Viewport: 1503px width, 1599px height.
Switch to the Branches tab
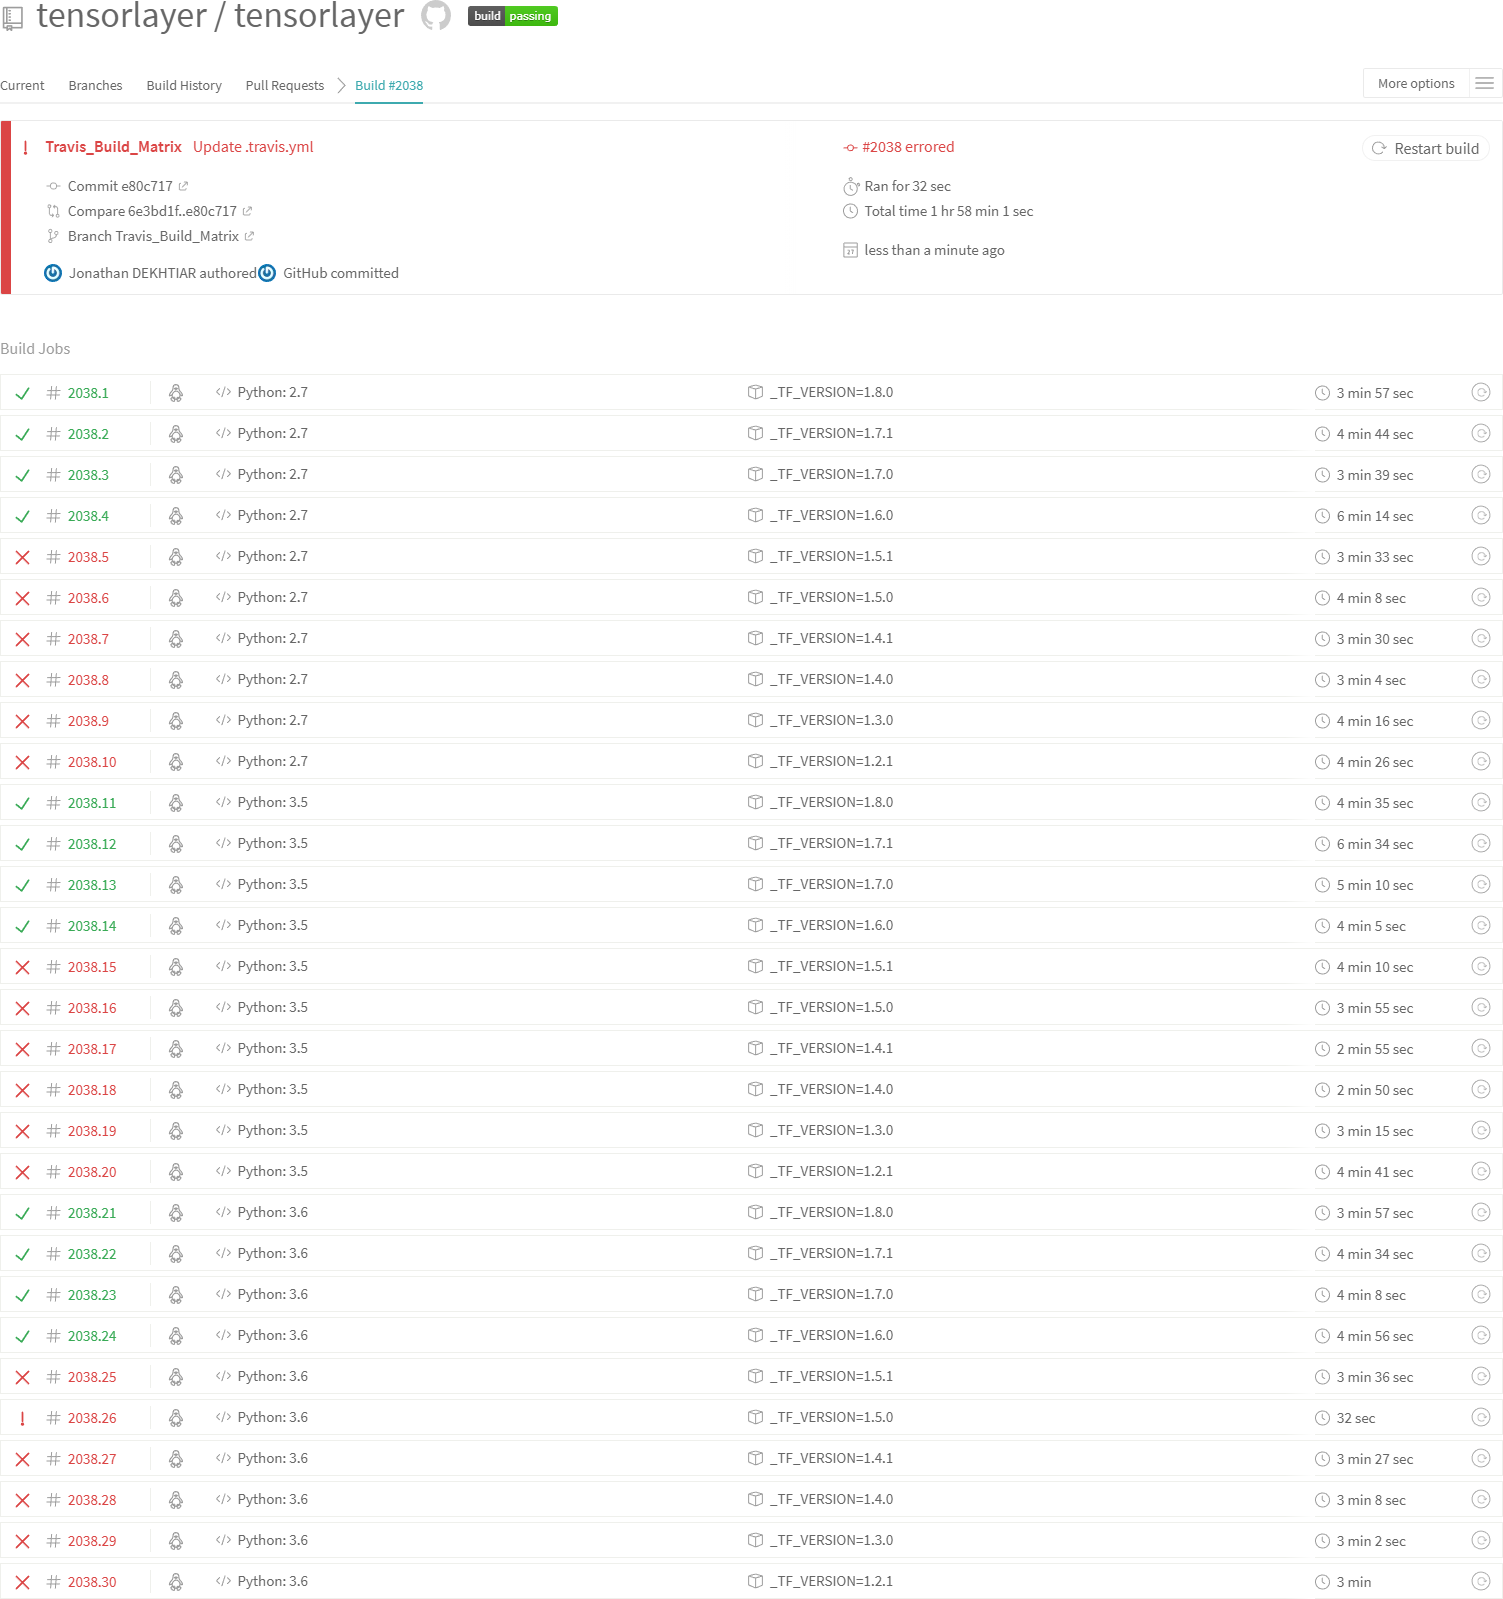(95, 85)
